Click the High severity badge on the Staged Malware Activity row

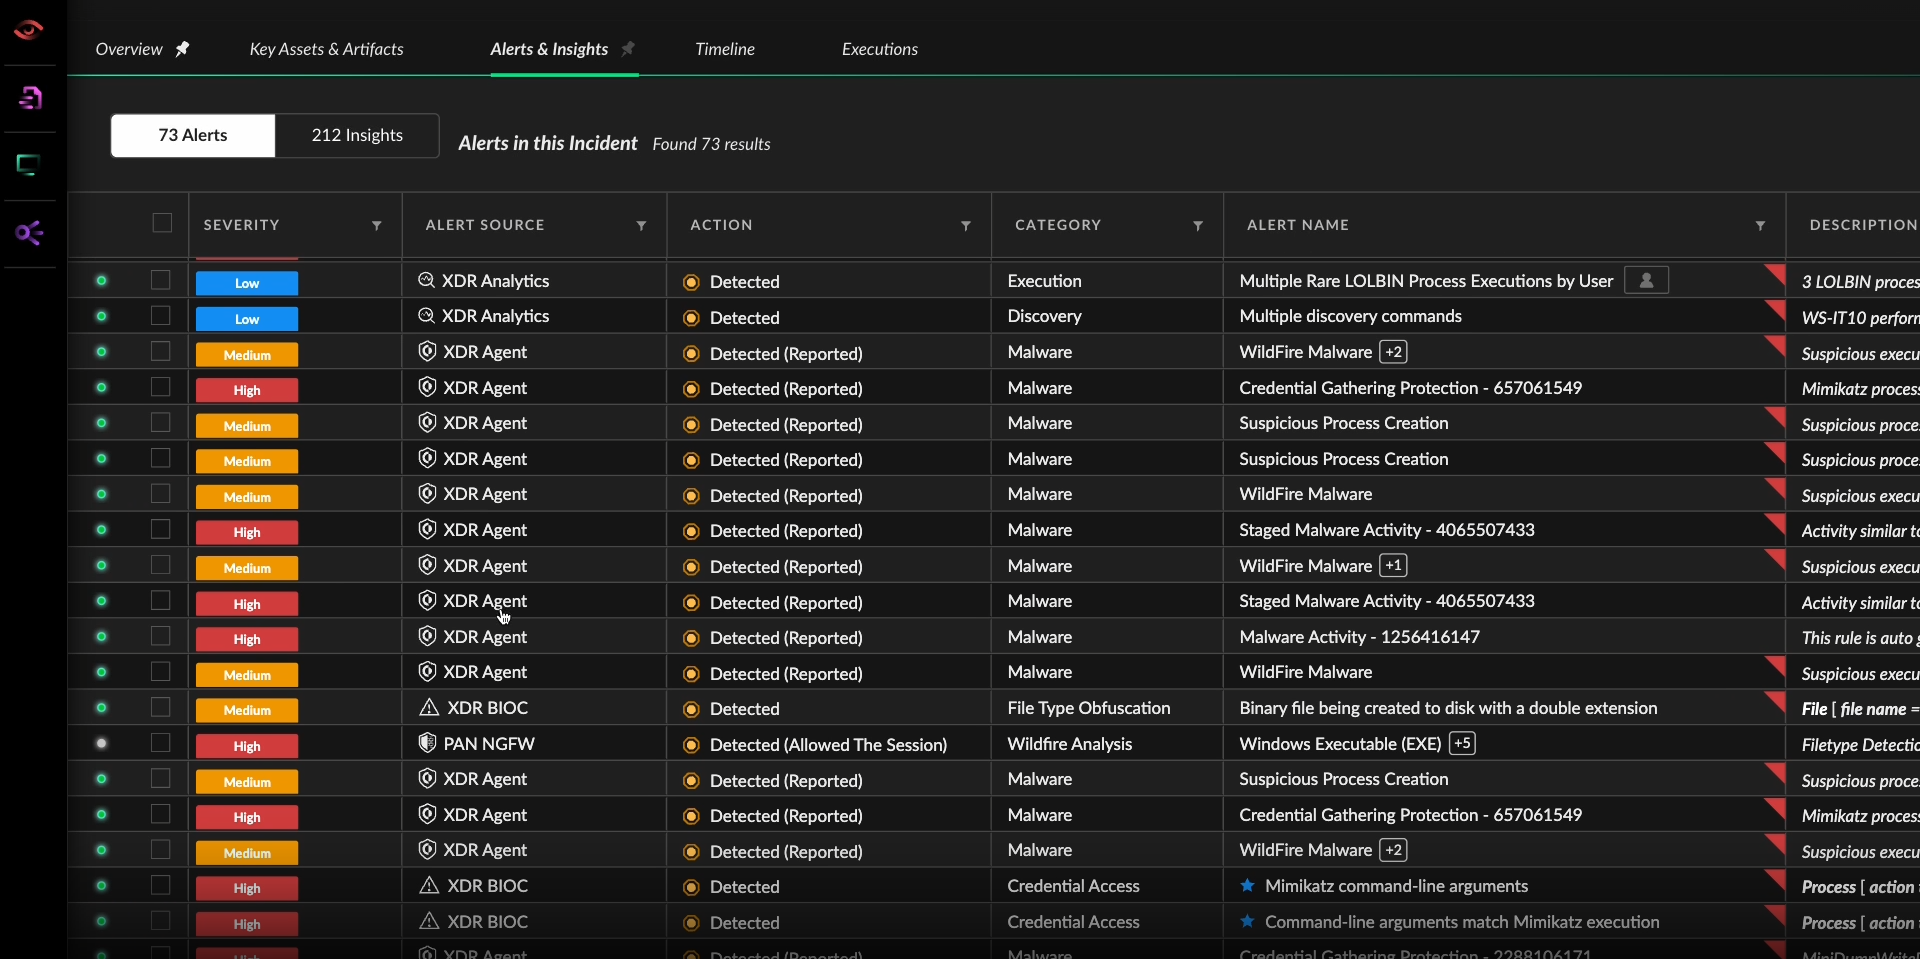247,532
